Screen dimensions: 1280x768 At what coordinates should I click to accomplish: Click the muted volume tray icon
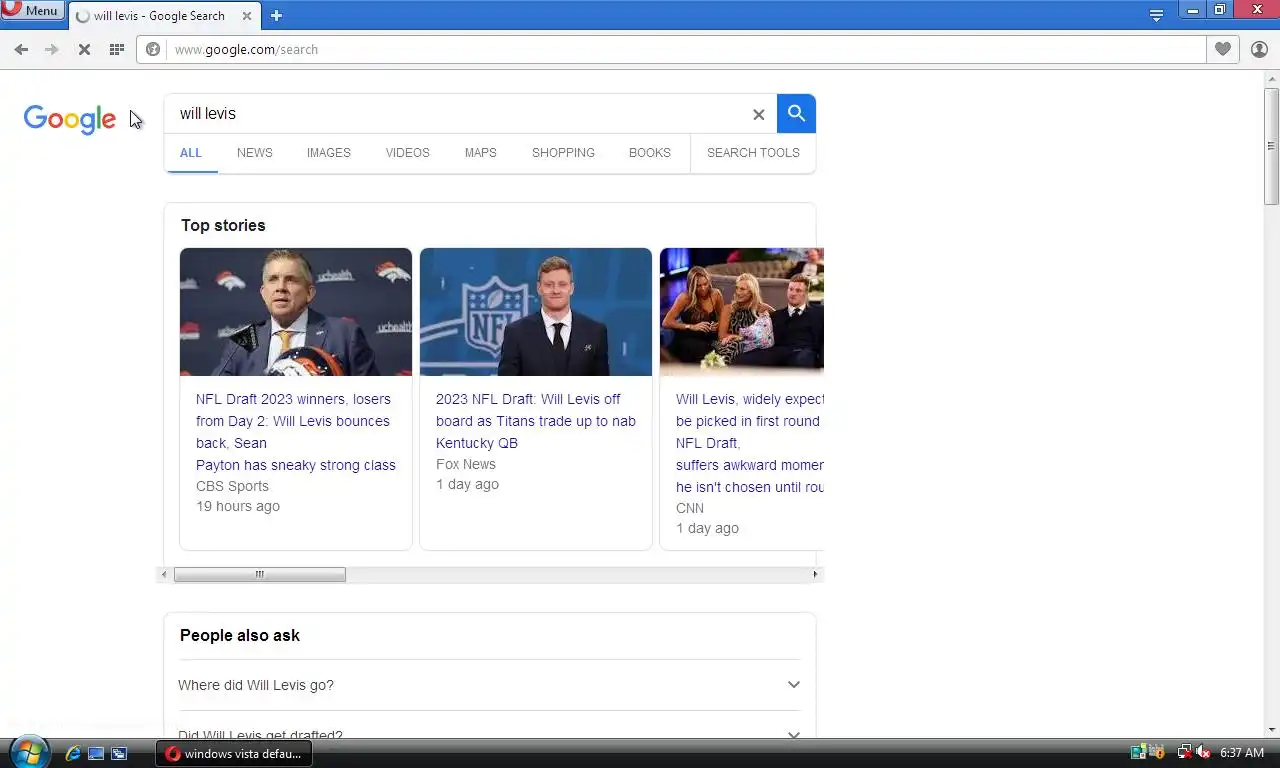click(x=1203, y=752)
